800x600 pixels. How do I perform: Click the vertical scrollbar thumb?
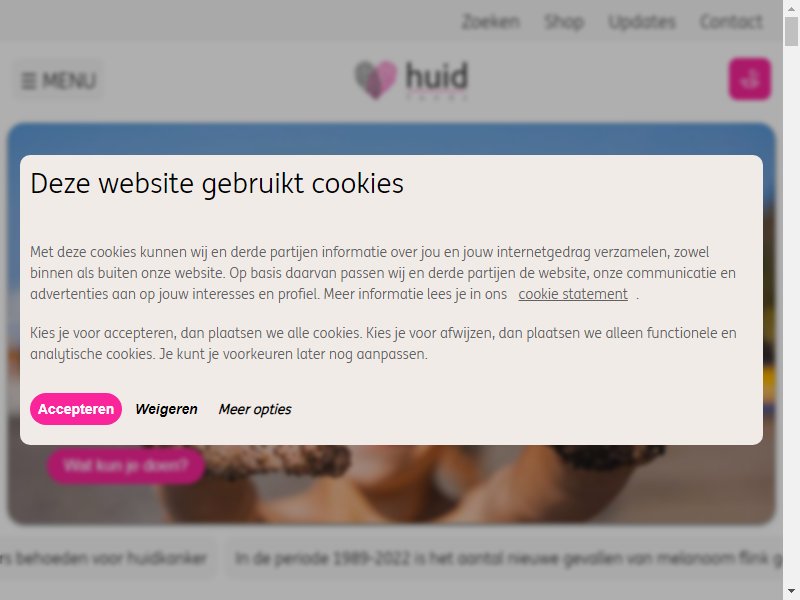point(791,31)
